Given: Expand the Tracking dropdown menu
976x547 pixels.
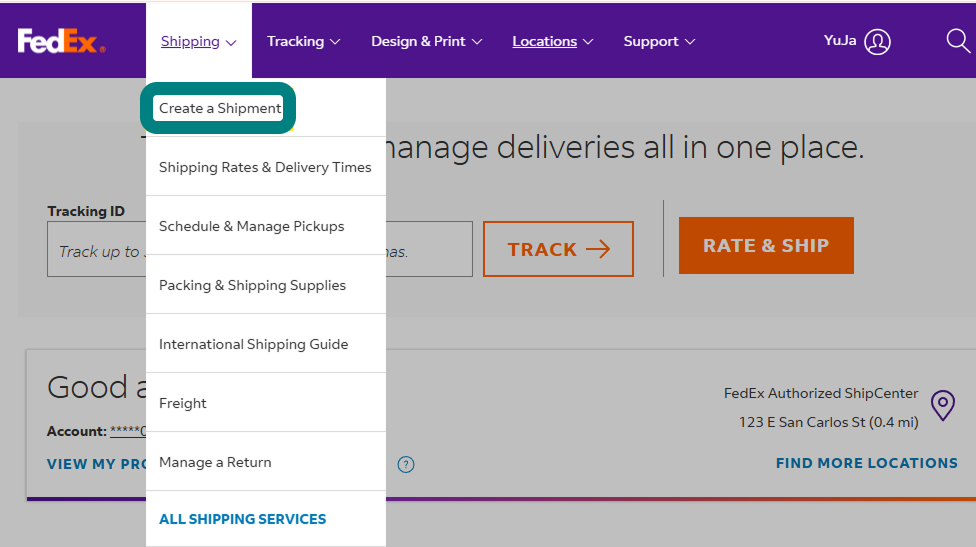Looking at the screenshot, I should tap(303, 42).
